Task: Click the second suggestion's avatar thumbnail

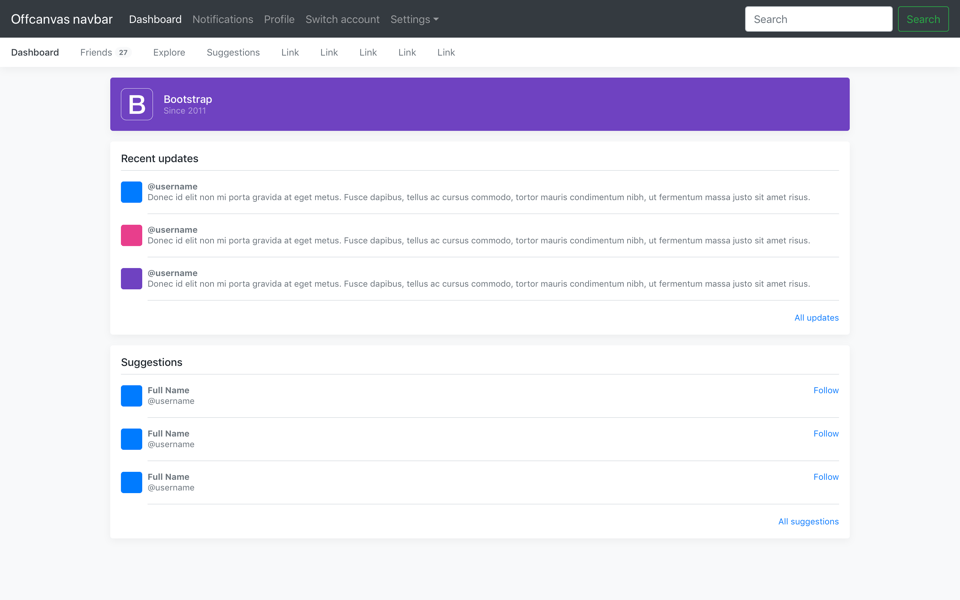Action: point(131,439)
